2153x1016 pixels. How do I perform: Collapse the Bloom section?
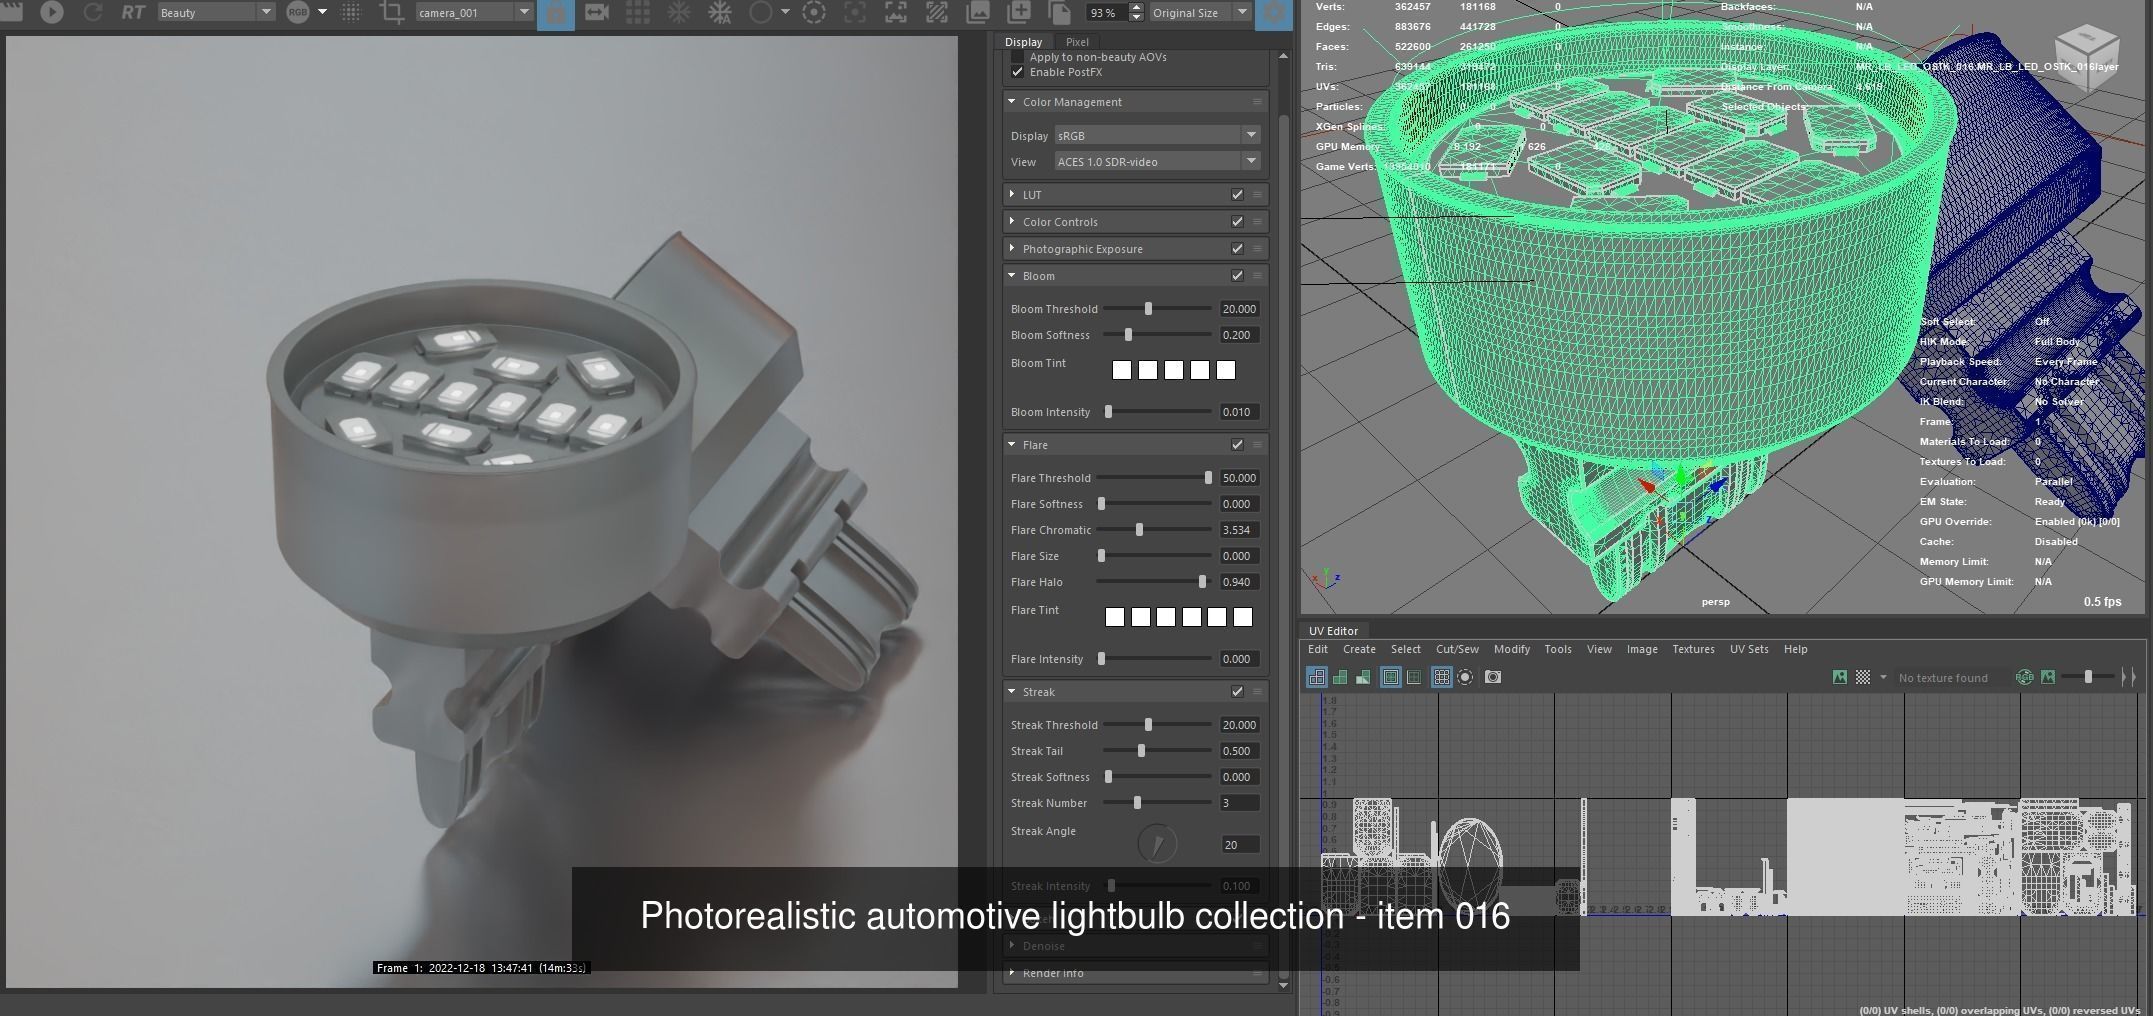pos(1012,276)
